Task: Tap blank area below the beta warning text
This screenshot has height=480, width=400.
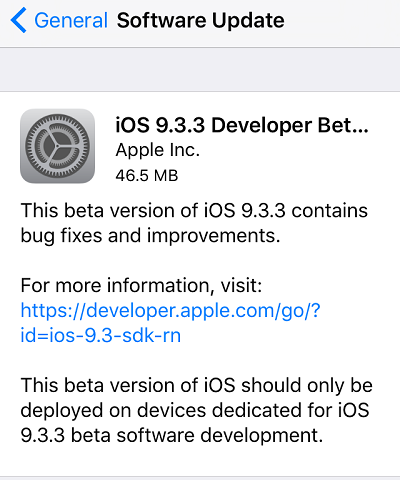Action: tap(200, 462)
